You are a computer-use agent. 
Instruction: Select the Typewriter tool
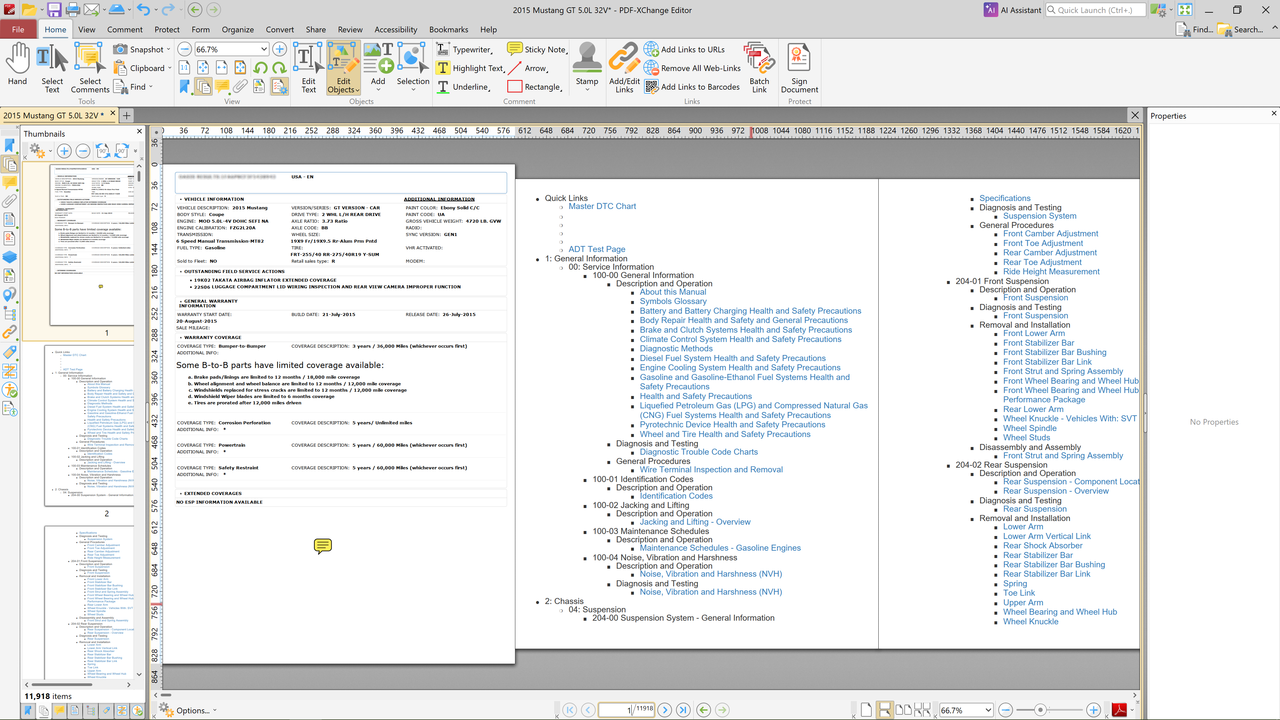click(x=464, y=49)
